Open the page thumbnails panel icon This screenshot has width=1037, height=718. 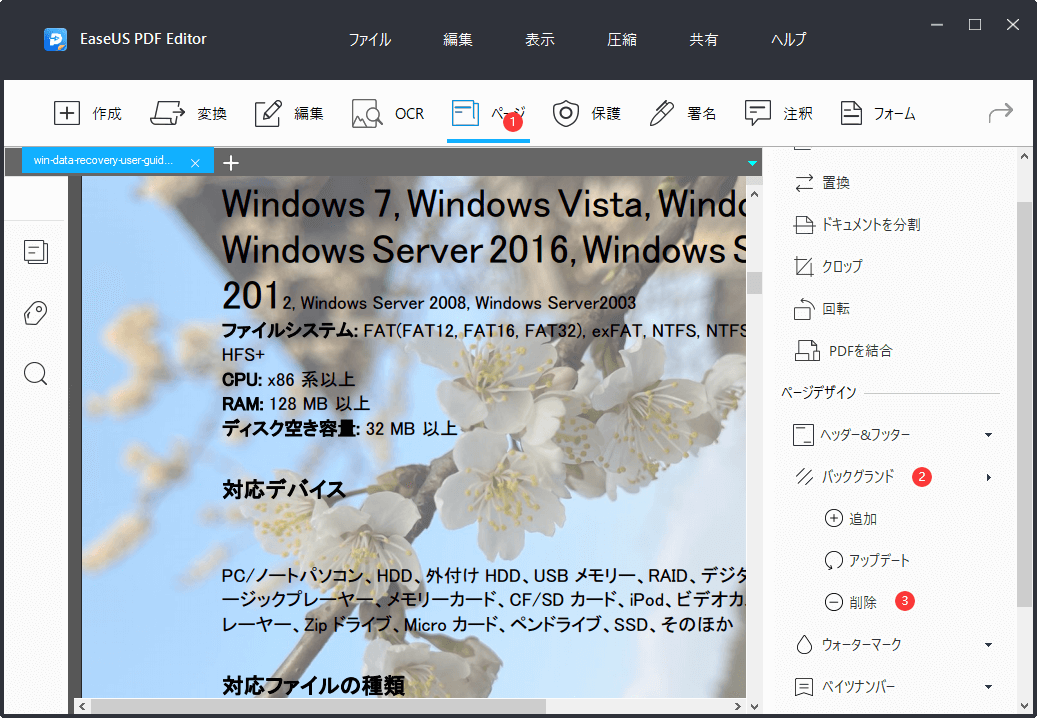point(36,252)
